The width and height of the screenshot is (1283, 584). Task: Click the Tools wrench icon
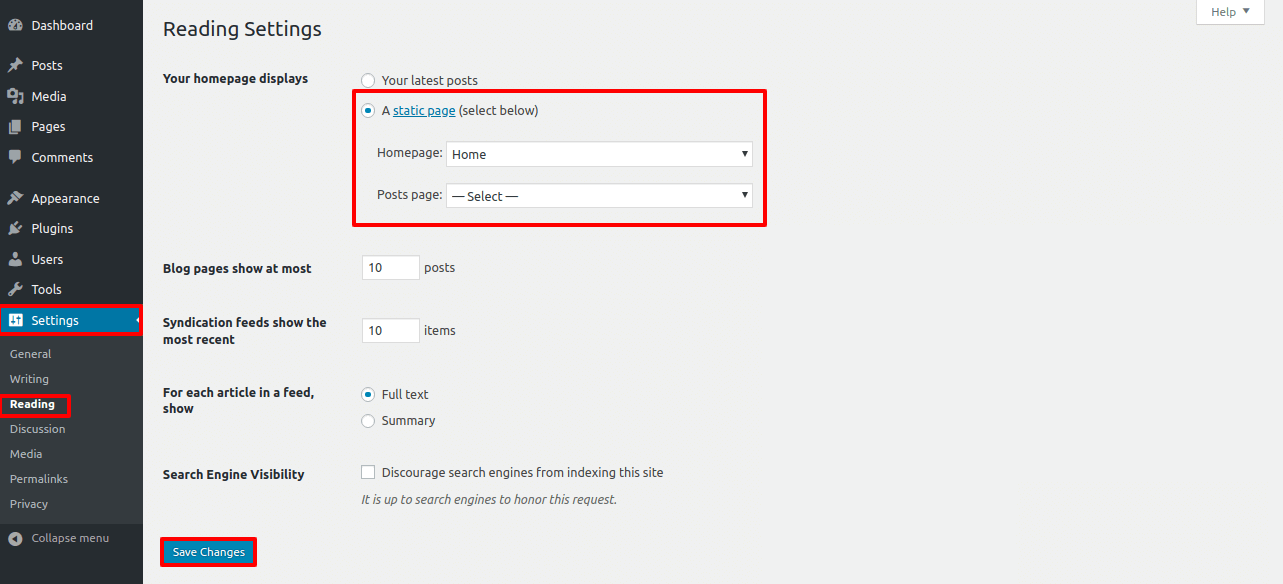pyautogui.click(x=15, y=290)
